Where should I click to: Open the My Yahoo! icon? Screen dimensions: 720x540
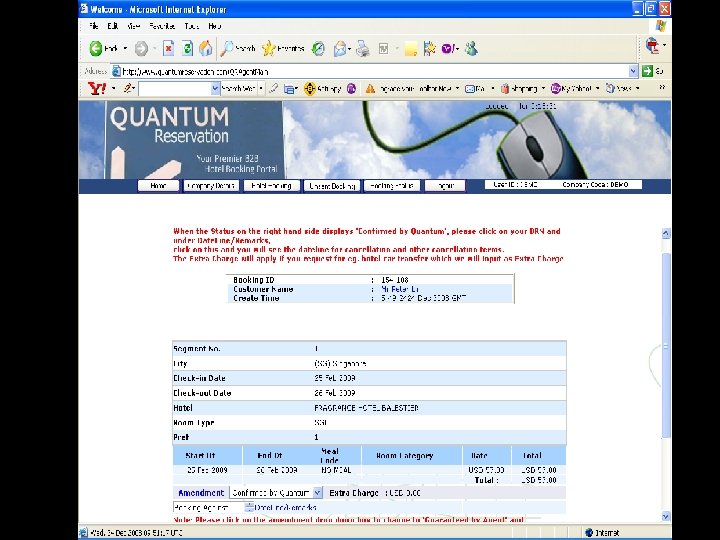[556, 88]
